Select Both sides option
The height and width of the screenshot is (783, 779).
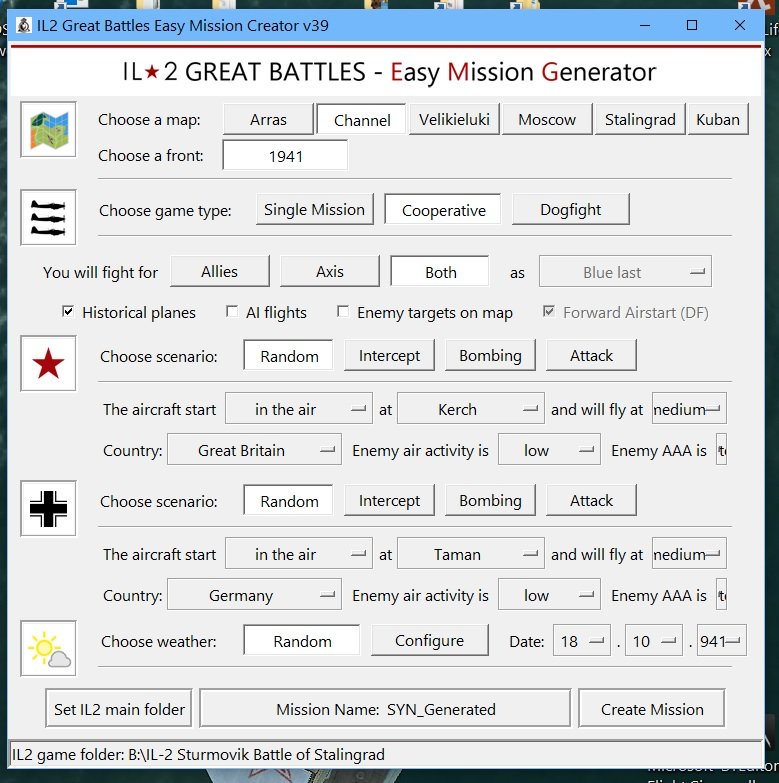click(440, 271)
